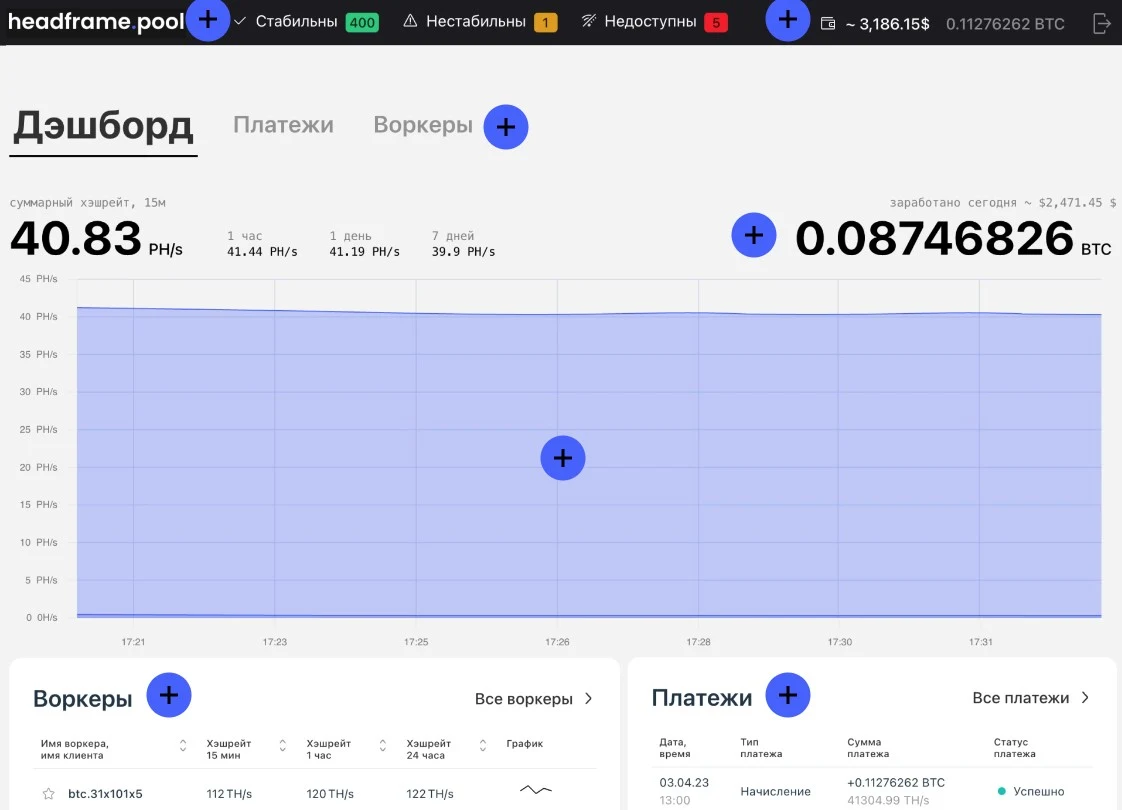Click the green Успешно status dot
The width and height of the screenshot is (1122, 810).
(1002, 791)
